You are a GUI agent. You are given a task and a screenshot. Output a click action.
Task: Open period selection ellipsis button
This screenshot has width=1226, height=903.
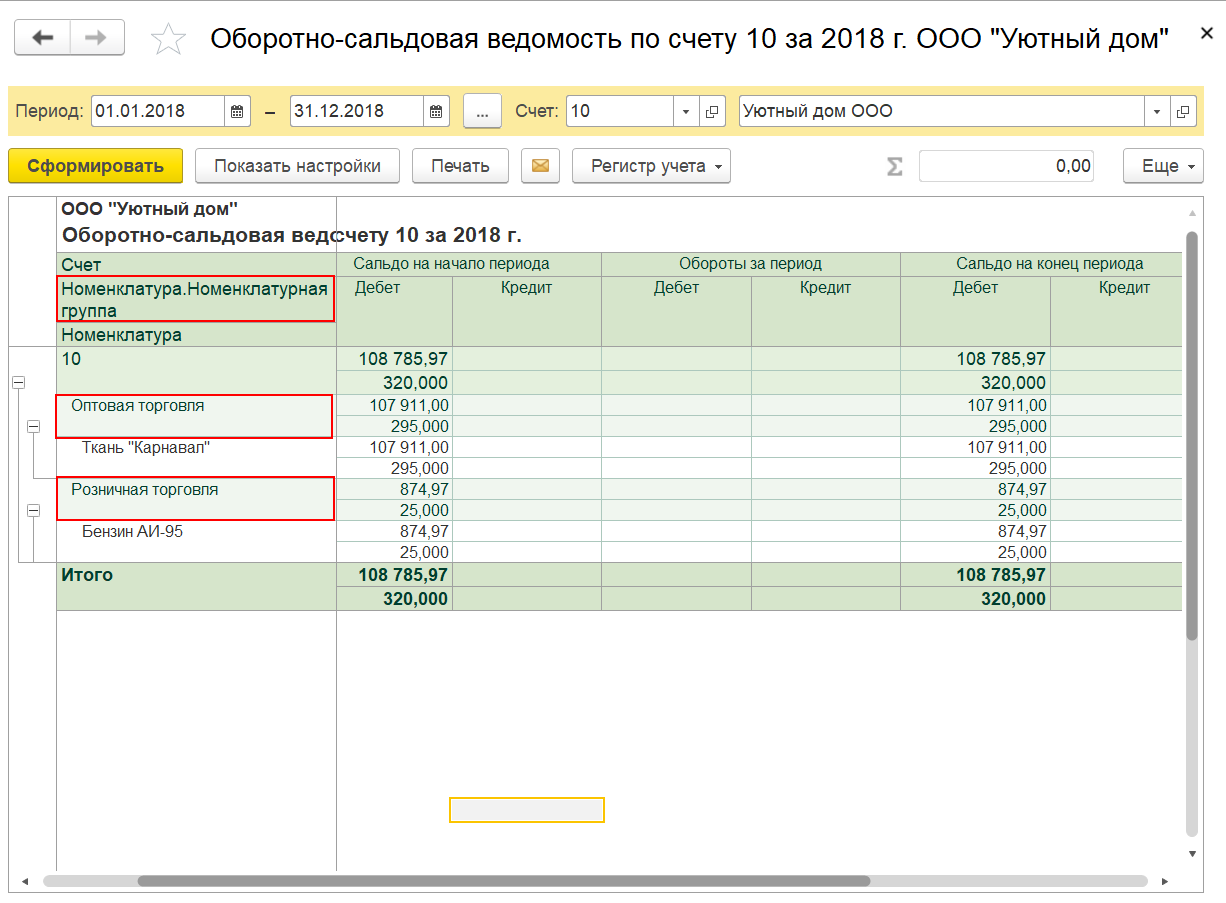[482, 111]
